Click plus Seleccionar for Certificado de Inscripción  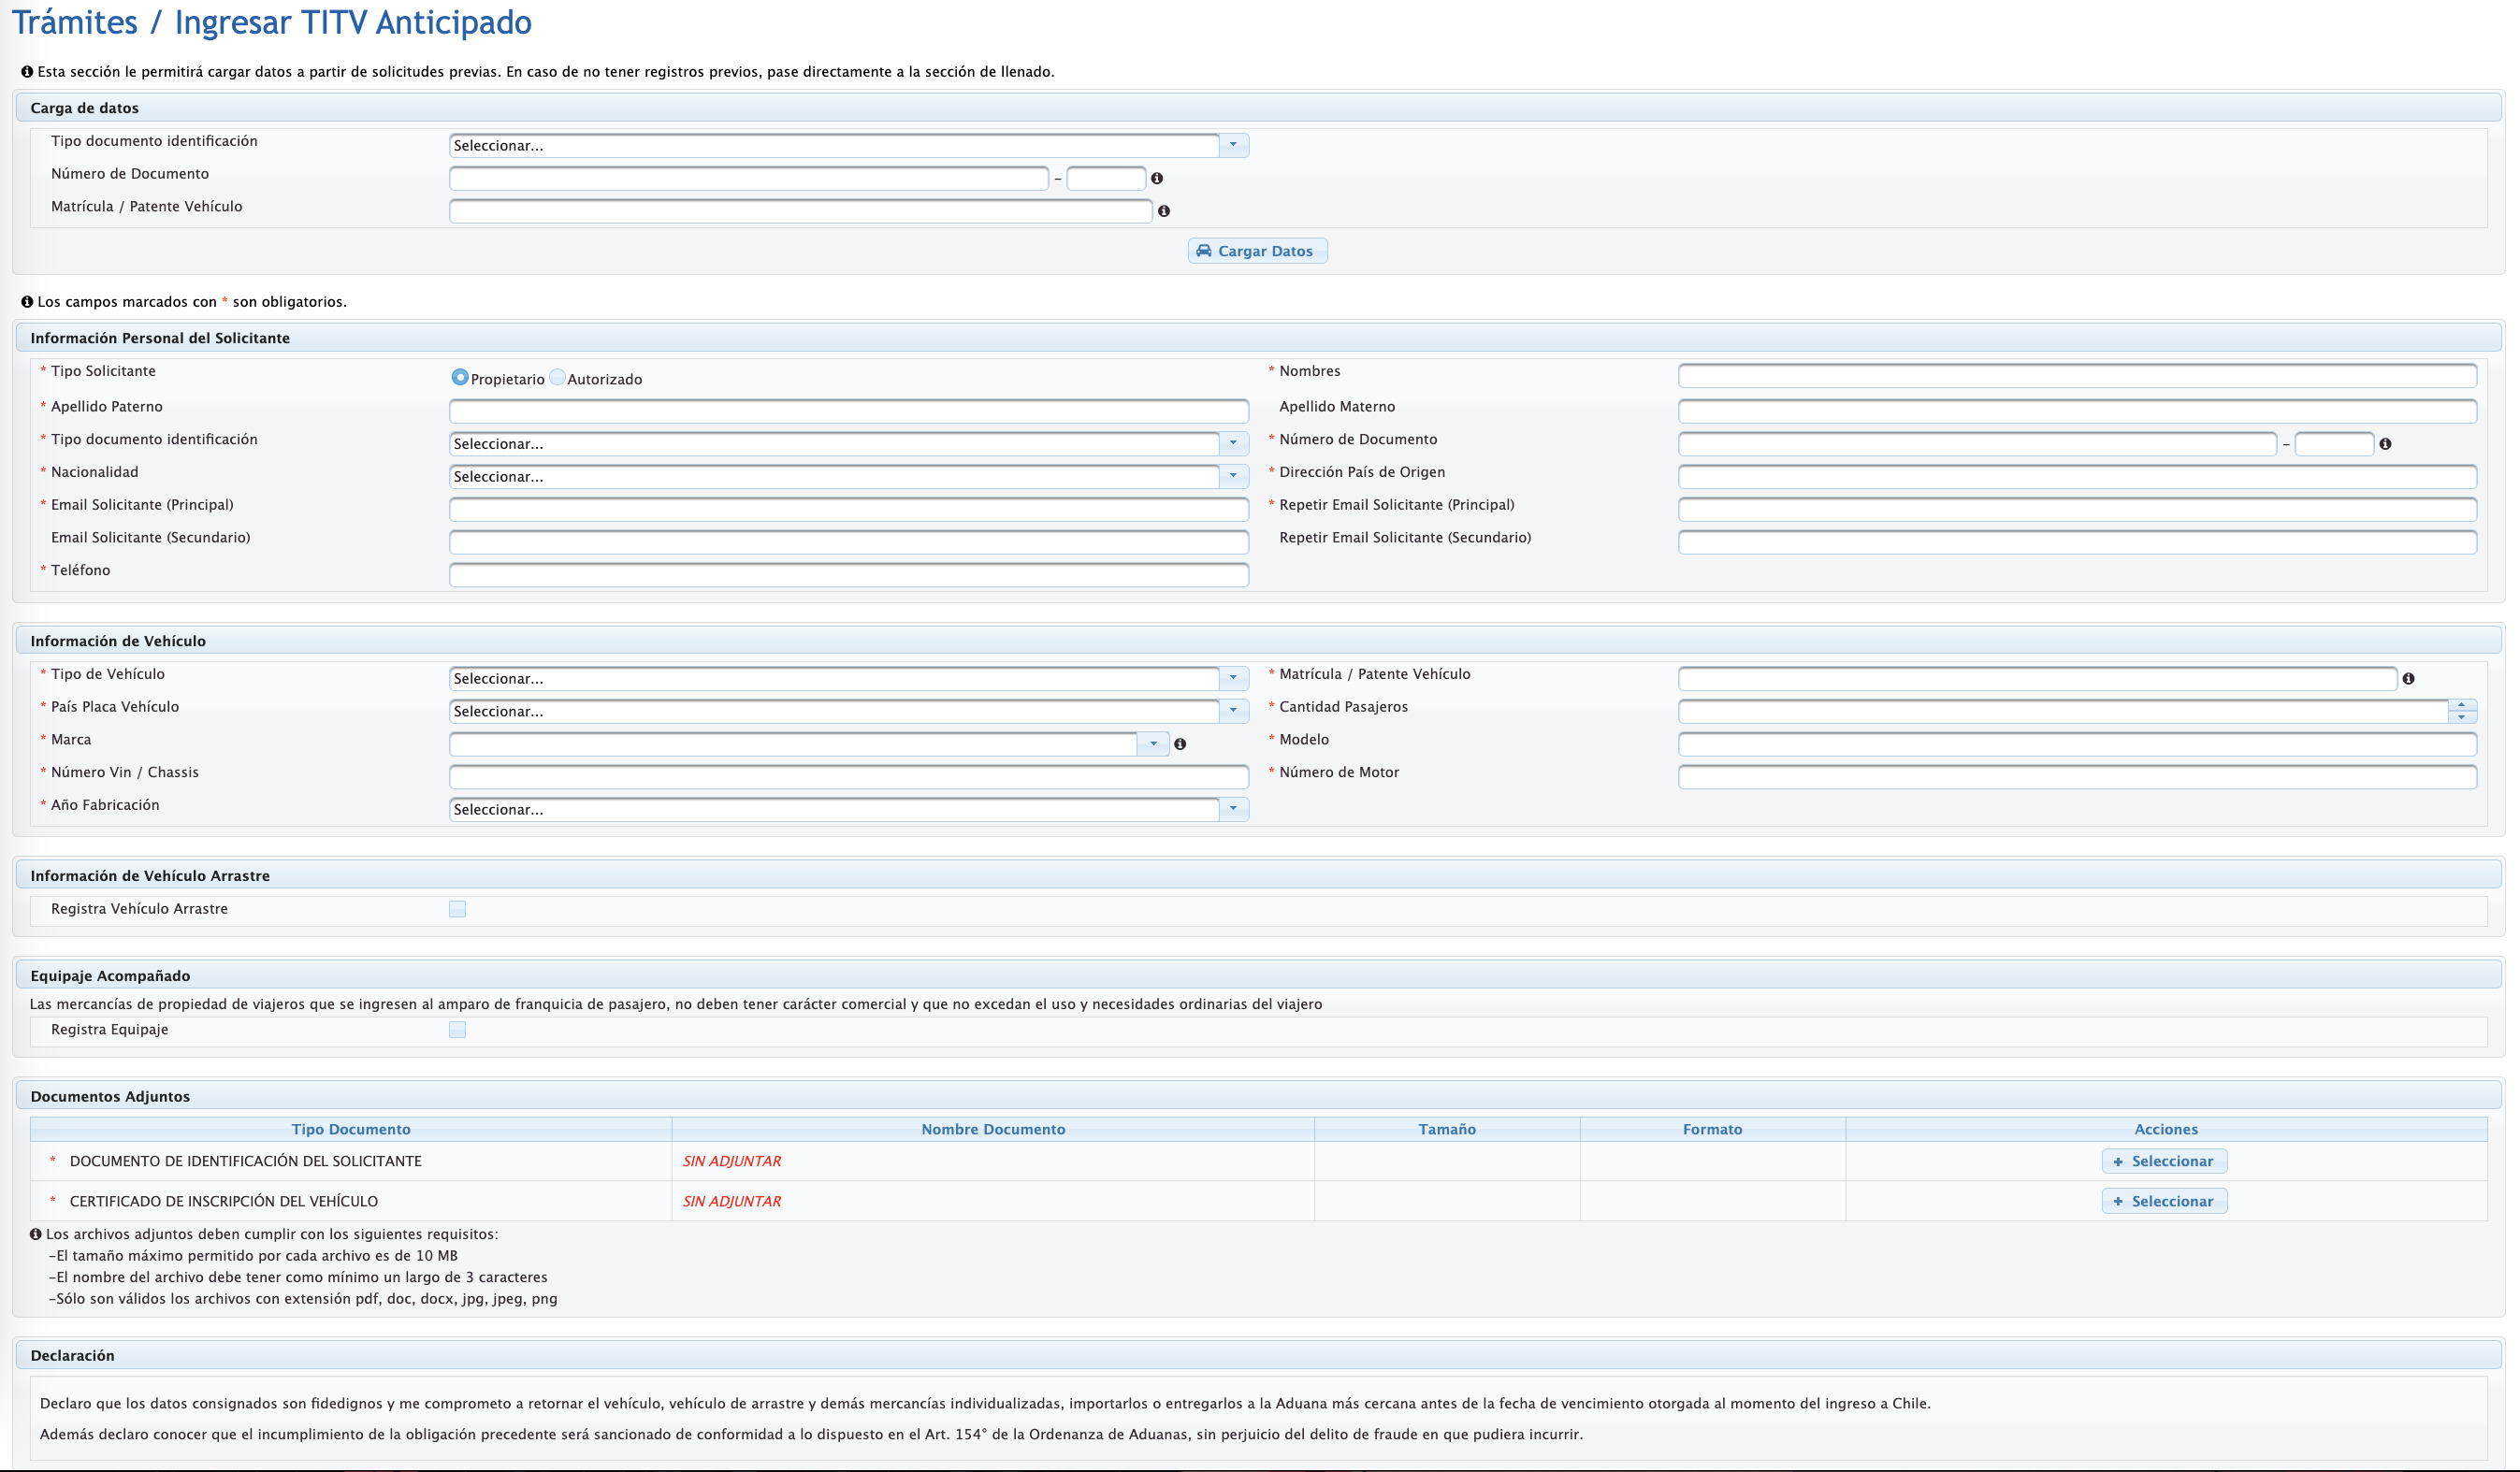pyautogui.click(x=2163, y=1201)
